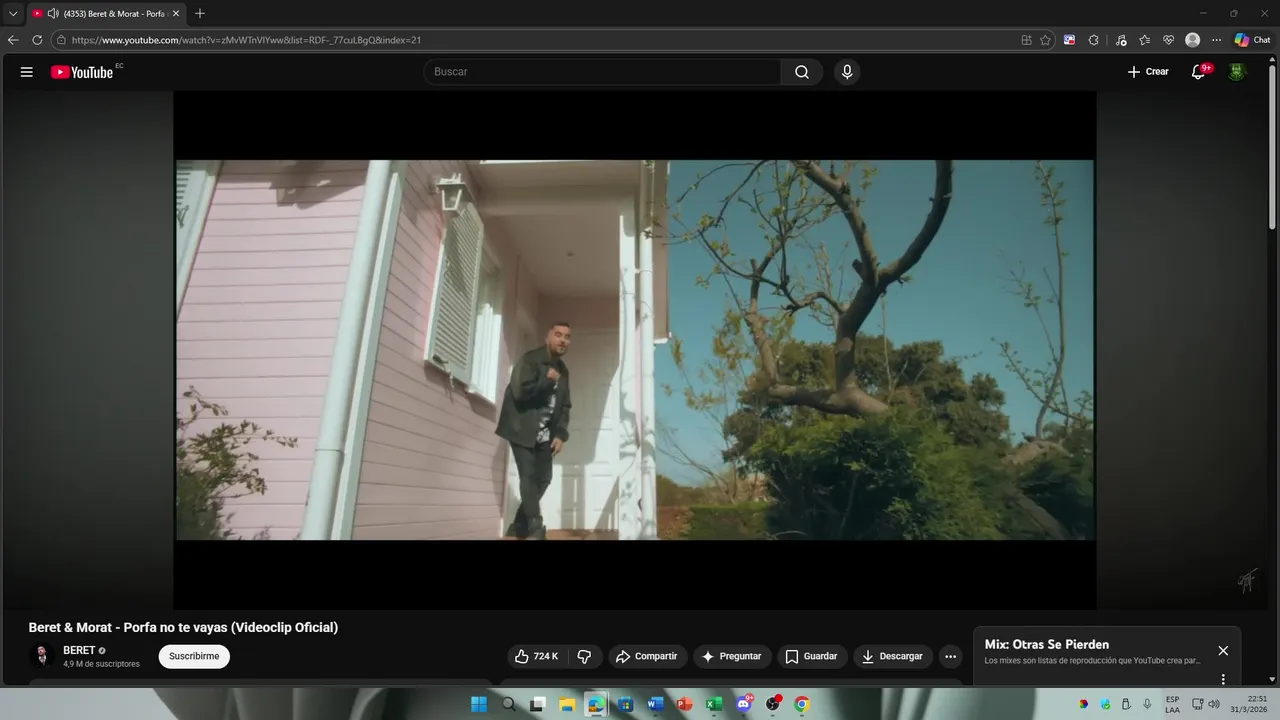
Task: Download the video with Descargar
Action: (x=893, y=656)
